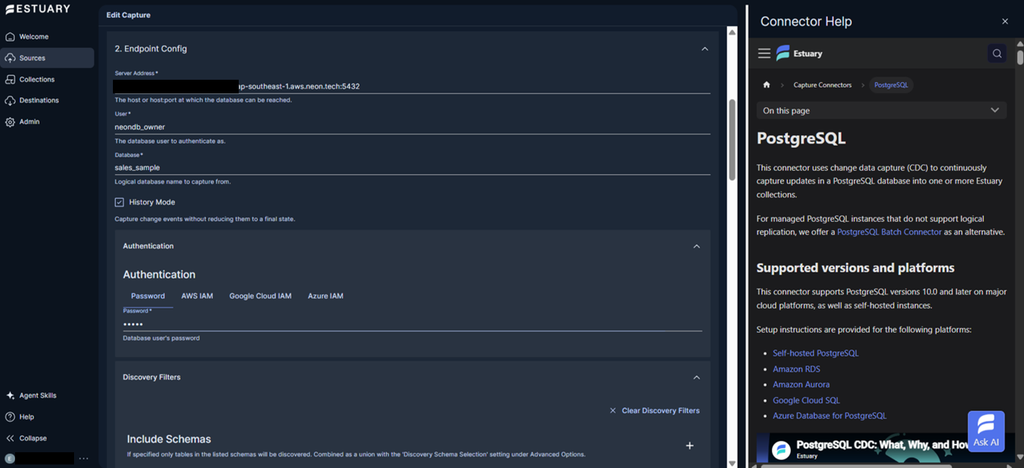Open the Amazon Aurora link
Image resolution: width=1024 pixels, height=468 pixels.
(801, 384)
